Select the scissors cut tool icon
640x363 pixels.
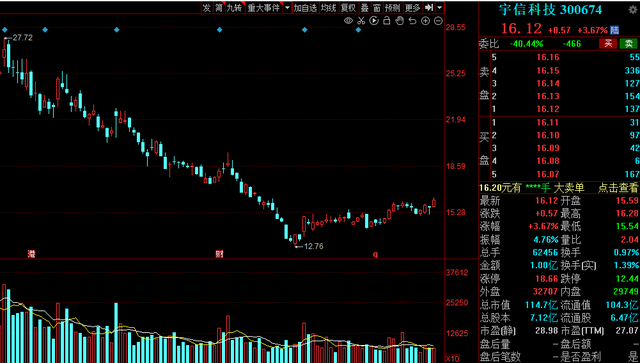click(361, 21)
